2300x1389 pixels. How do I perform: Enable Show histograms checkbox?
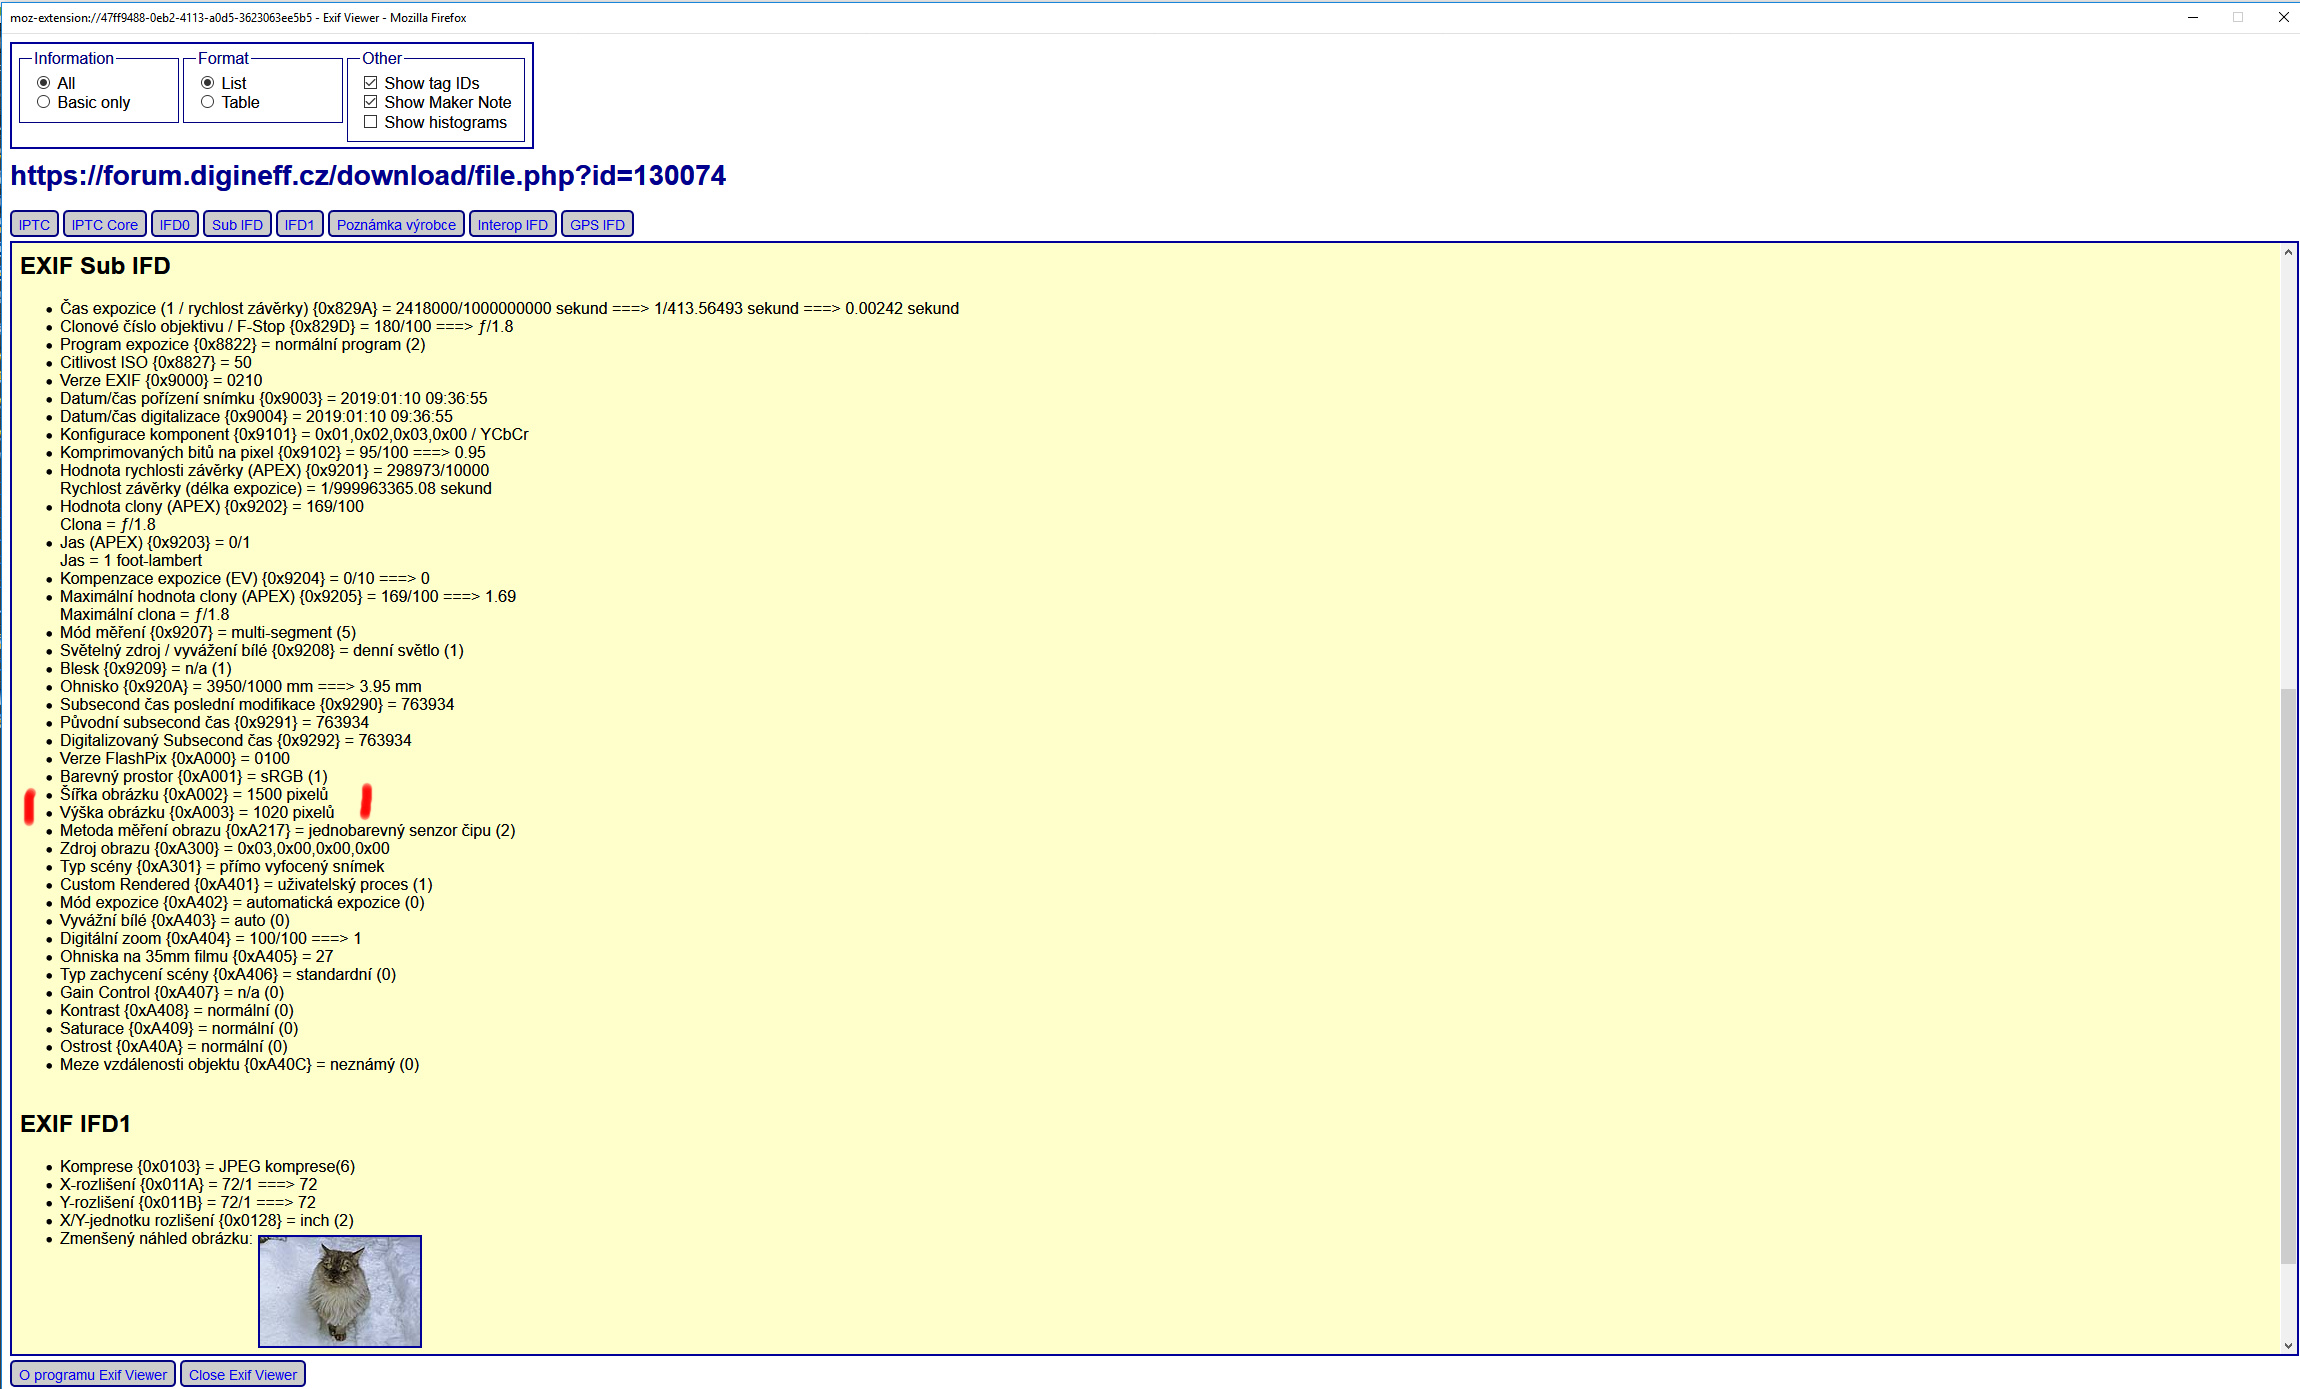coord(371,122)
